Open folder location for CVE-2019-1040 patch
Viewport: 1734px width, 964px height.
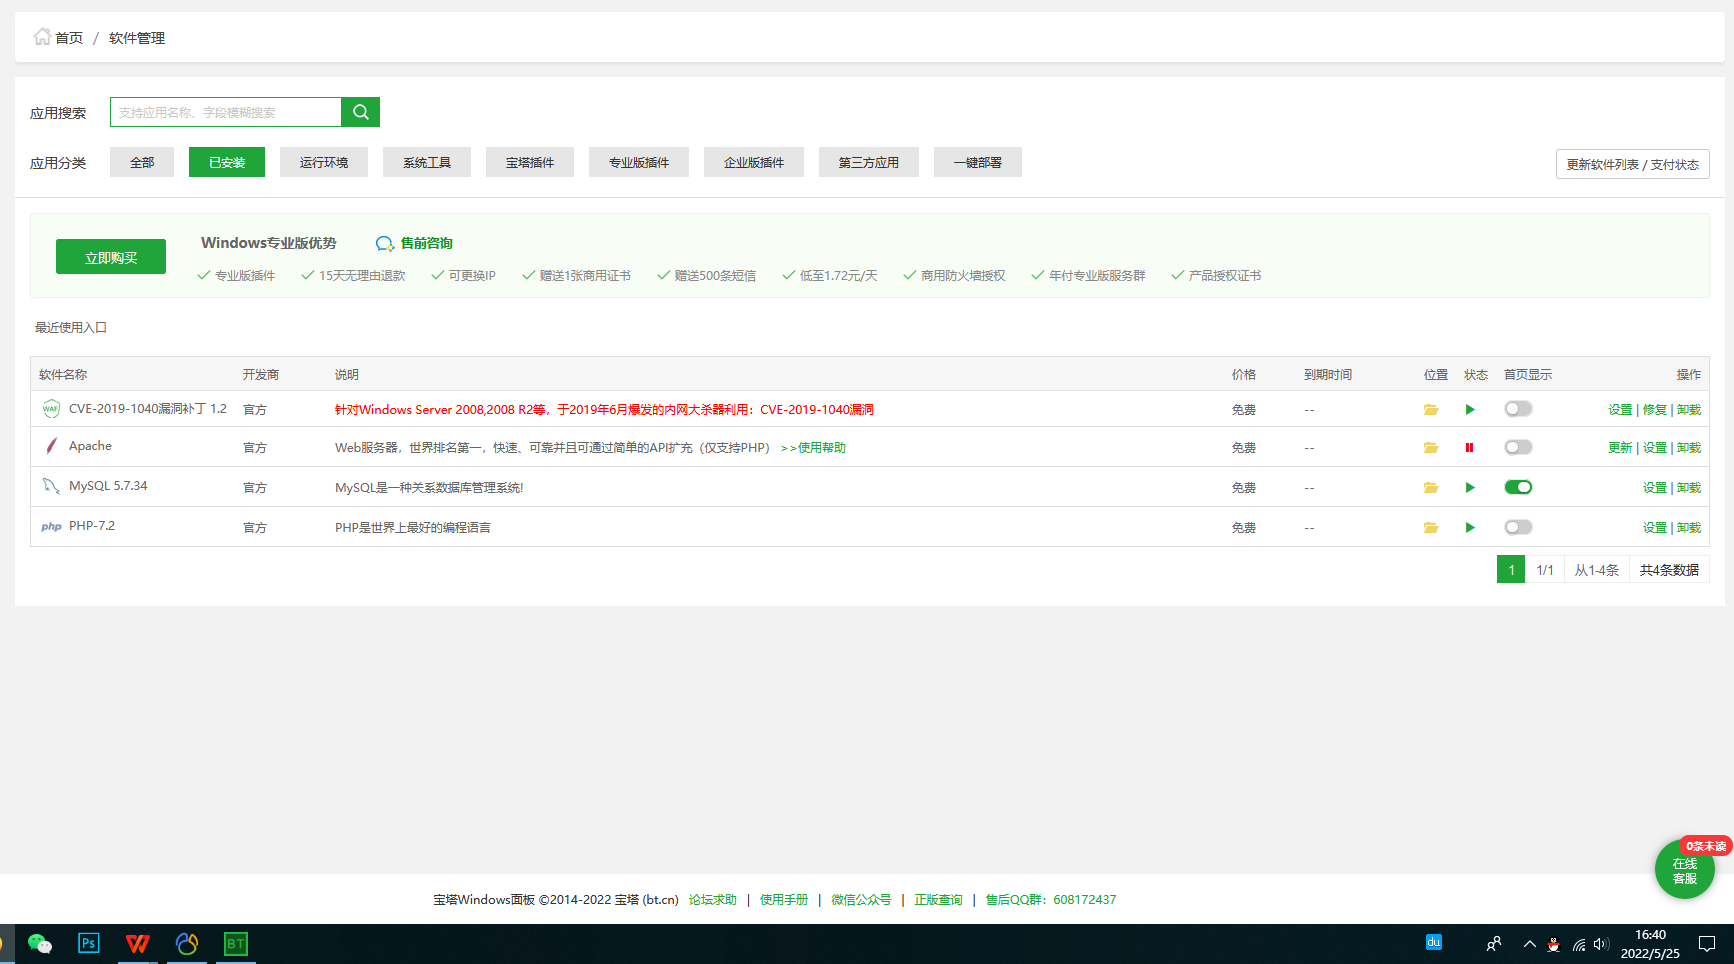point(1431,409)
